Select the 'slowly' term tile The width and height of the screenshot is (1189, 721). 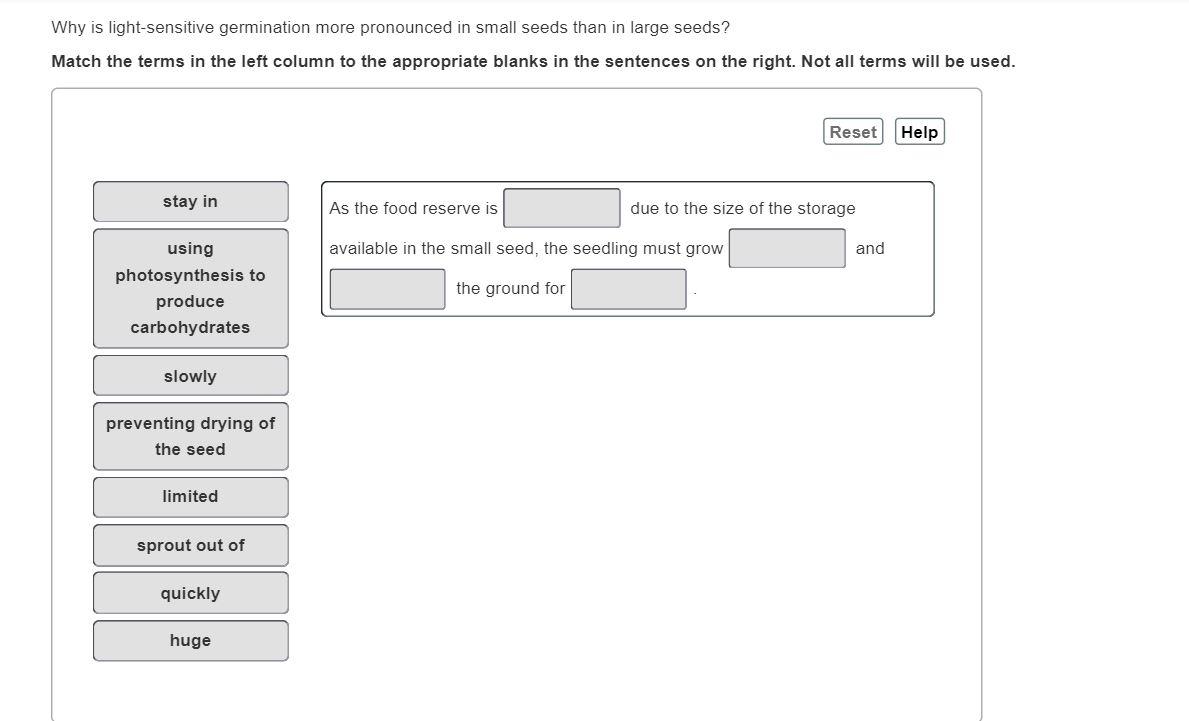[x=190, y=376]
